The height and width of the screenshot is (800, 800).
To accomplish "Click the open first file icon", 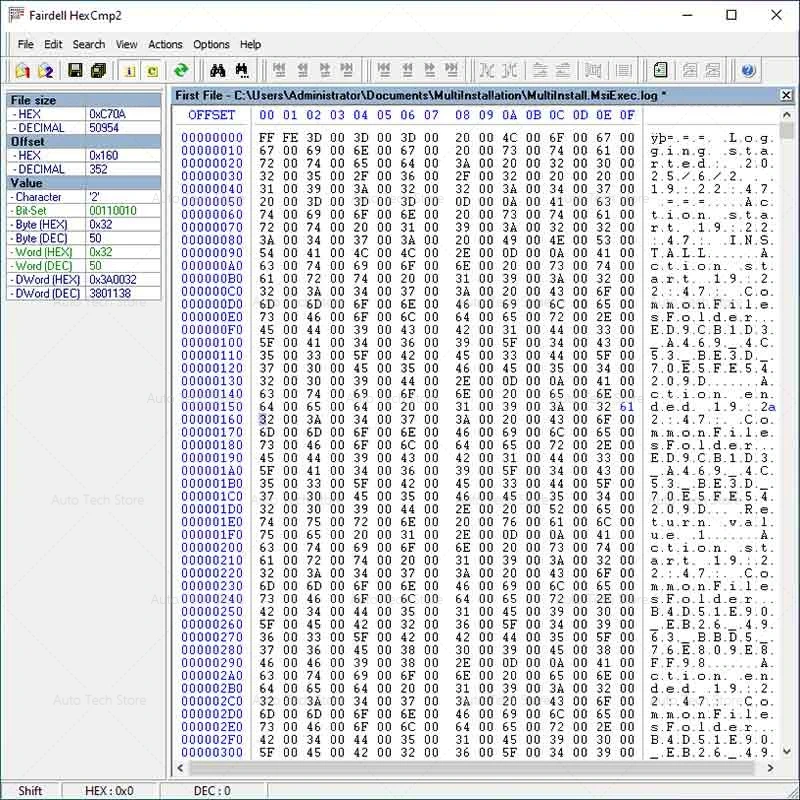I will (x=23, y=70).
